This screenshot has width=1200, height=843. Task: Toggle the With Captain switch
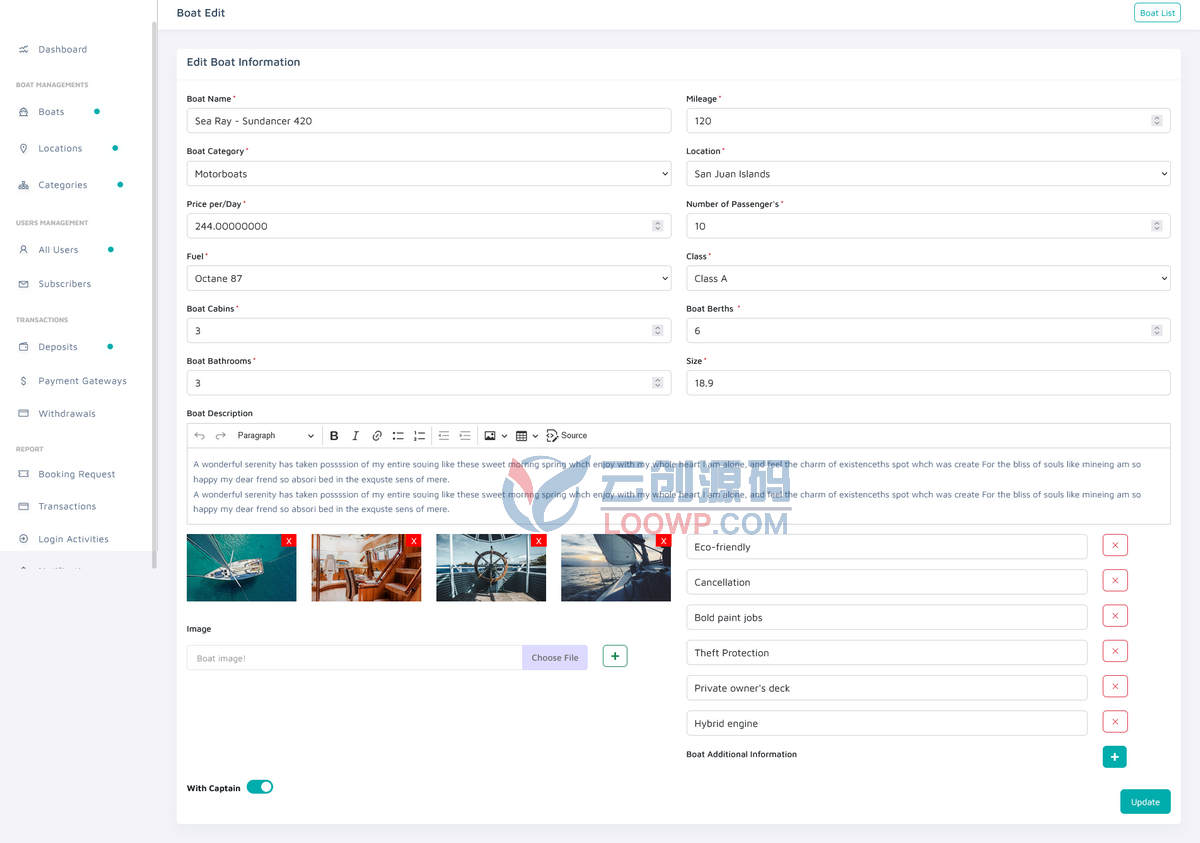coord(260,787)
